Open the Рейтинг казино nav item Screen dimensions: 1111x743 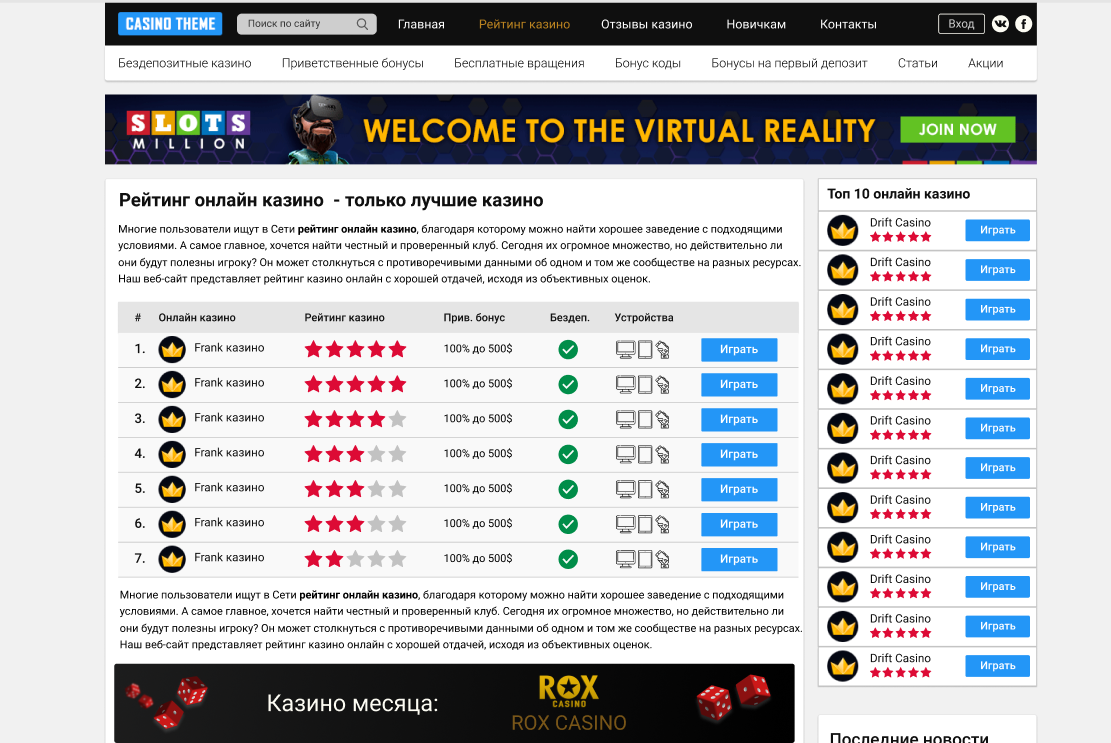[x=524, y=24]
